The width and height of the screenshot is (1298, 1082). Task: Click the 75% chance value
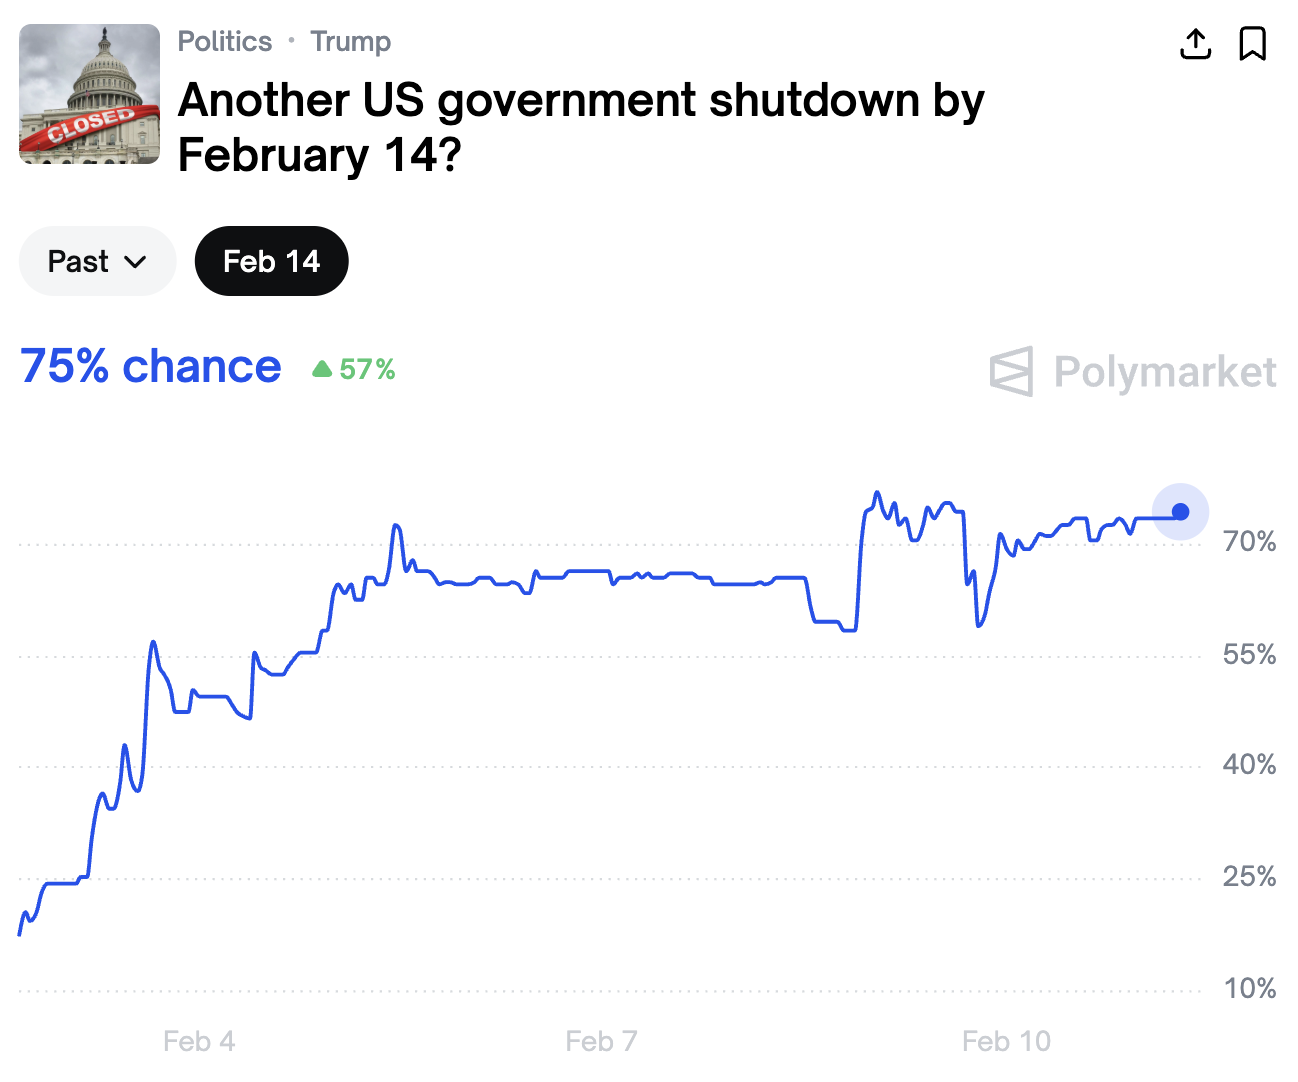151,367
